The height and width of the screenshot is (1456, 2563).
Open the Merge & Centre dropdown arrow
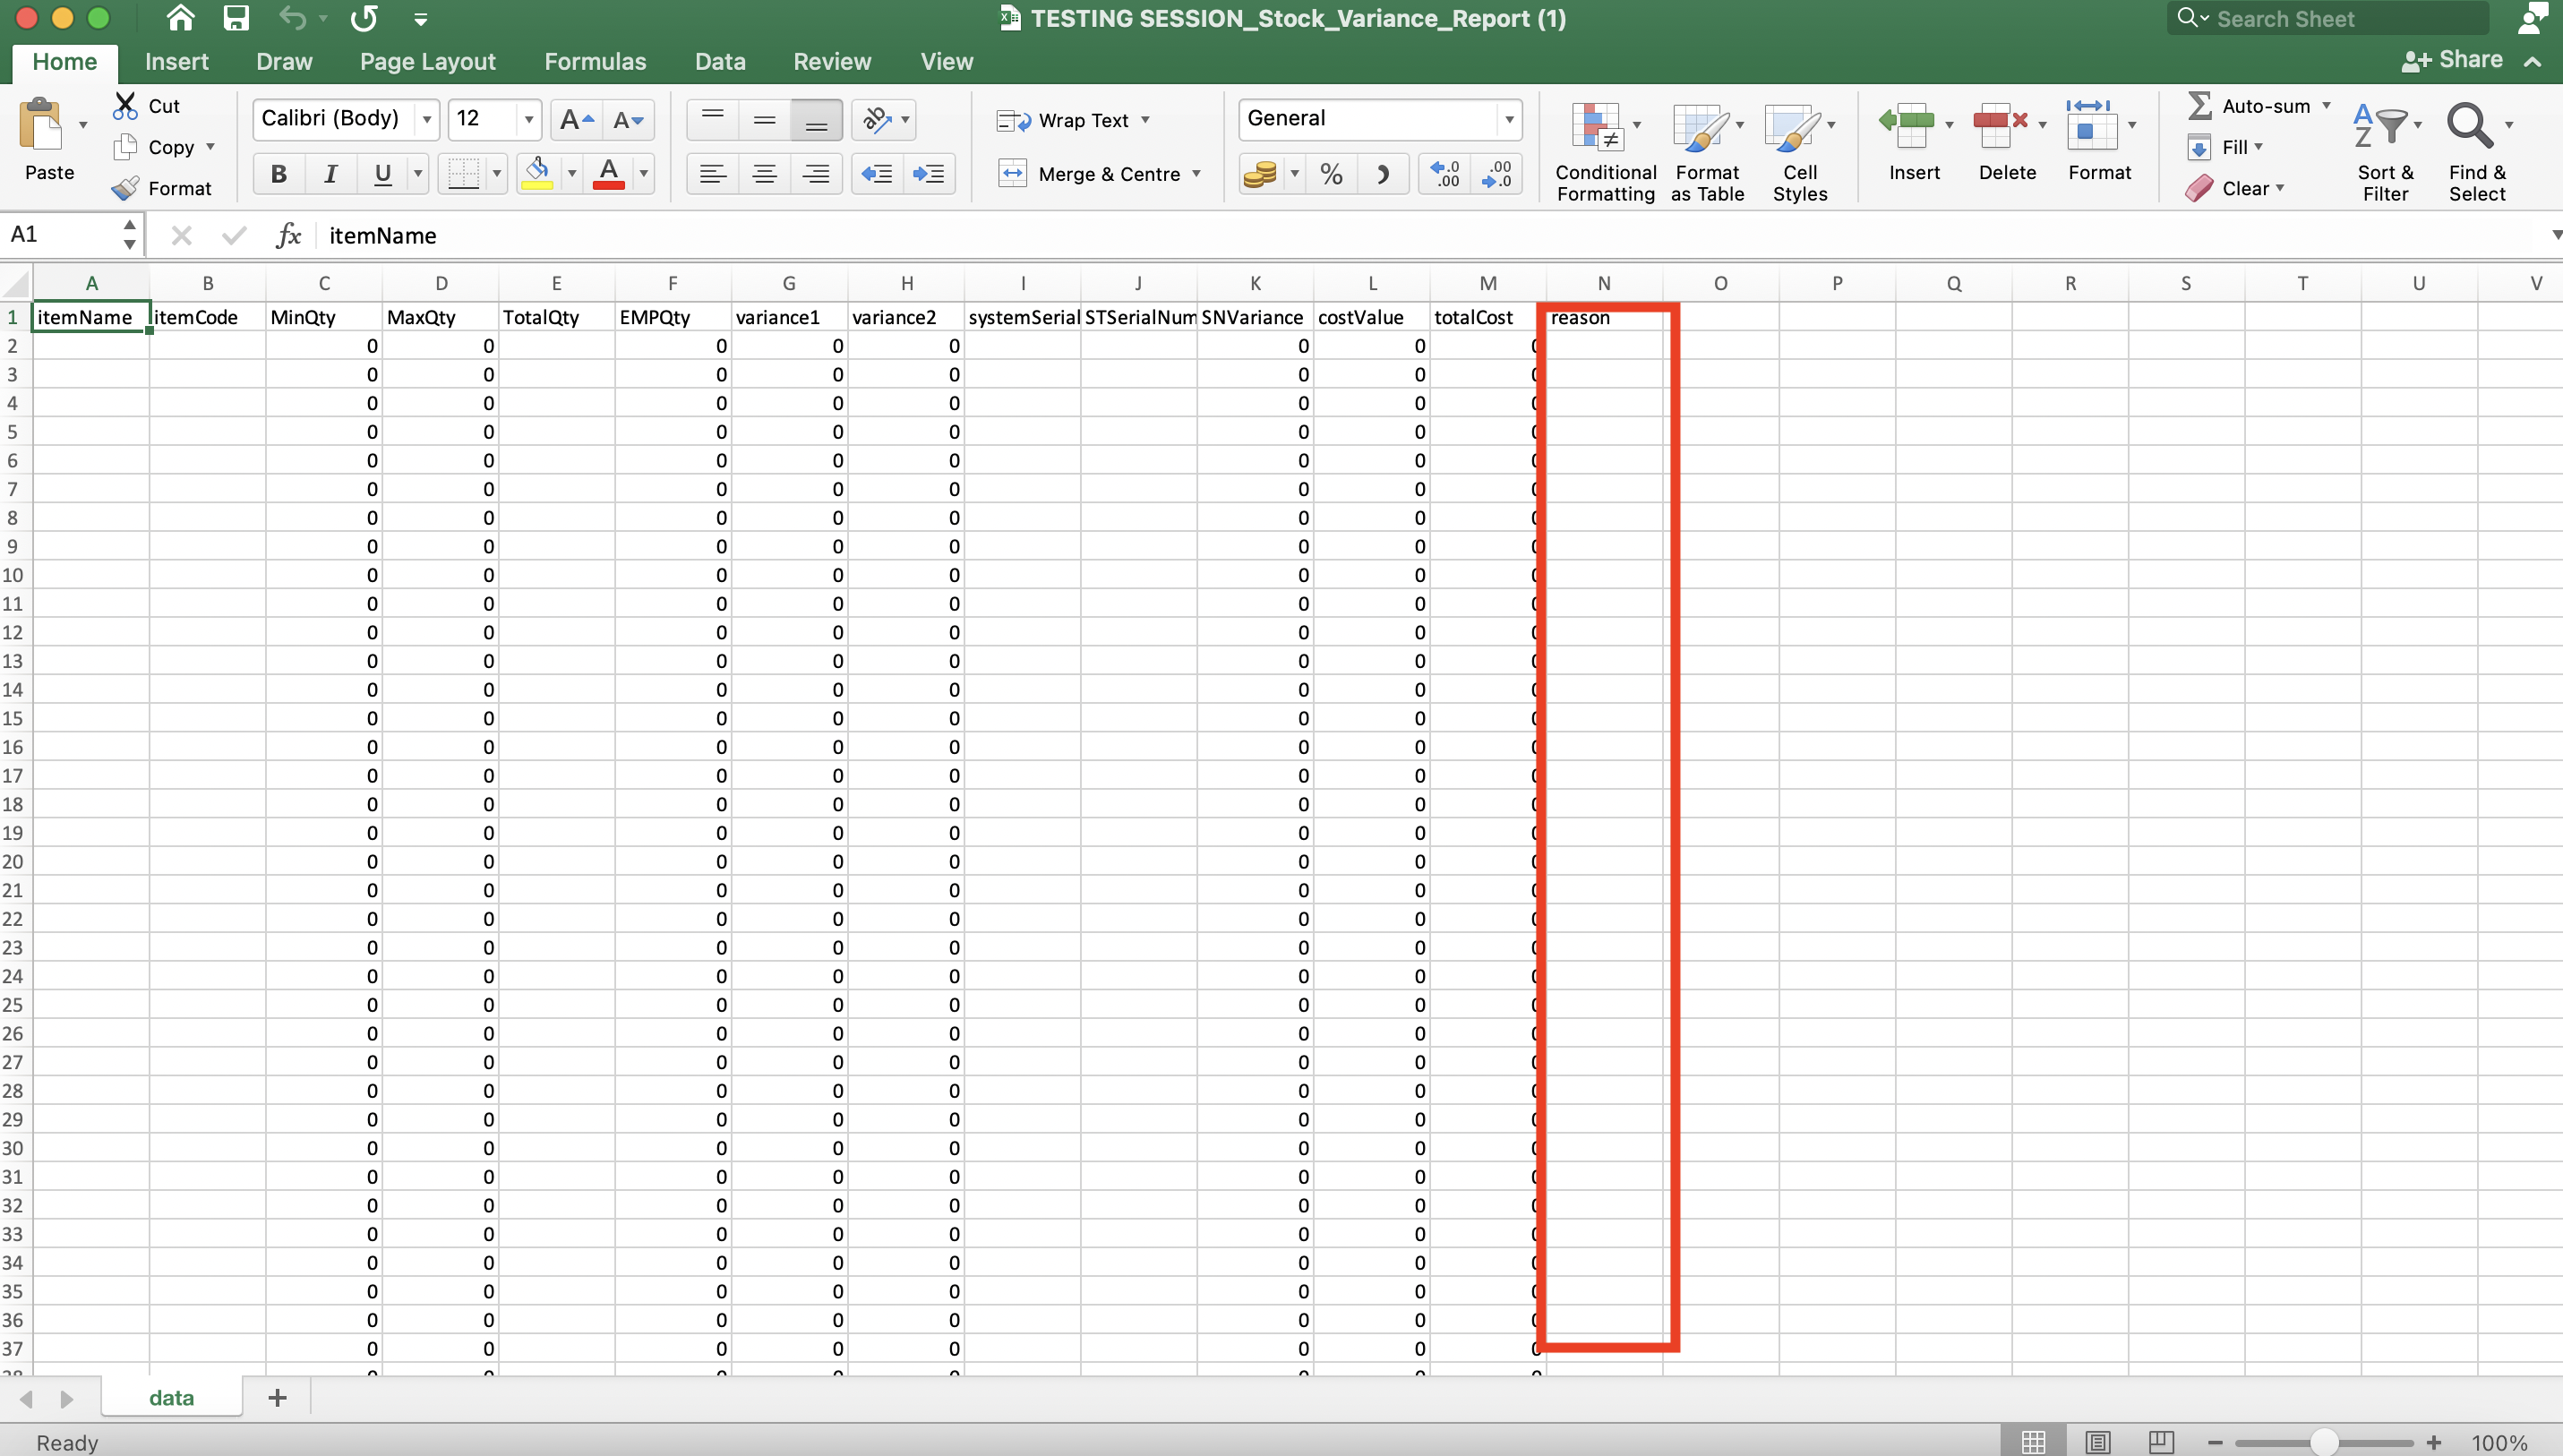click(1196, 174)
